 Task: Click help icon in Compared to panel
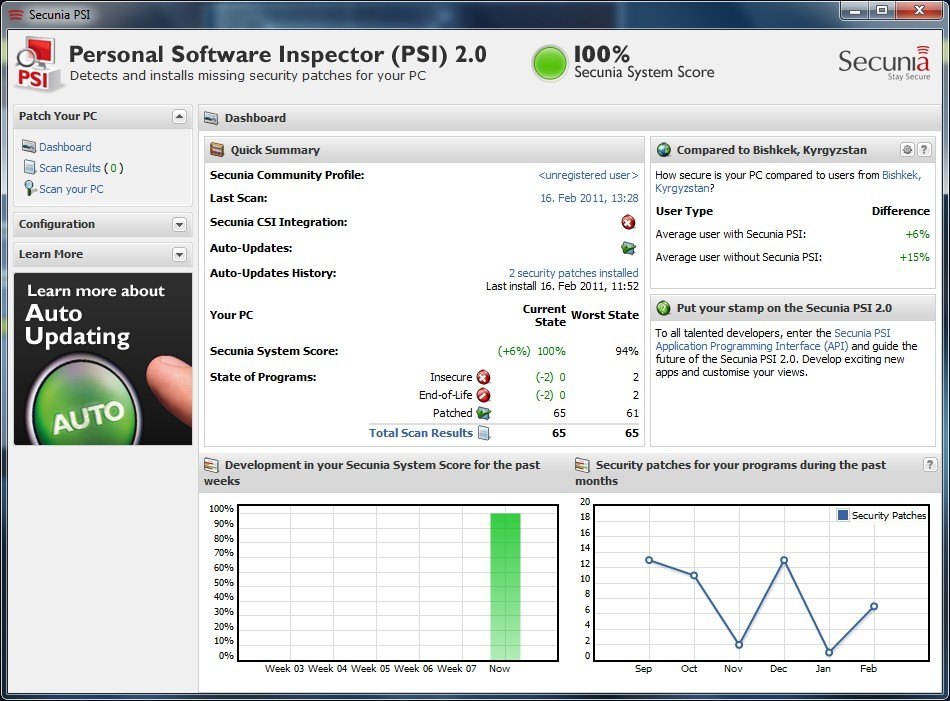[x=924, y=150]
